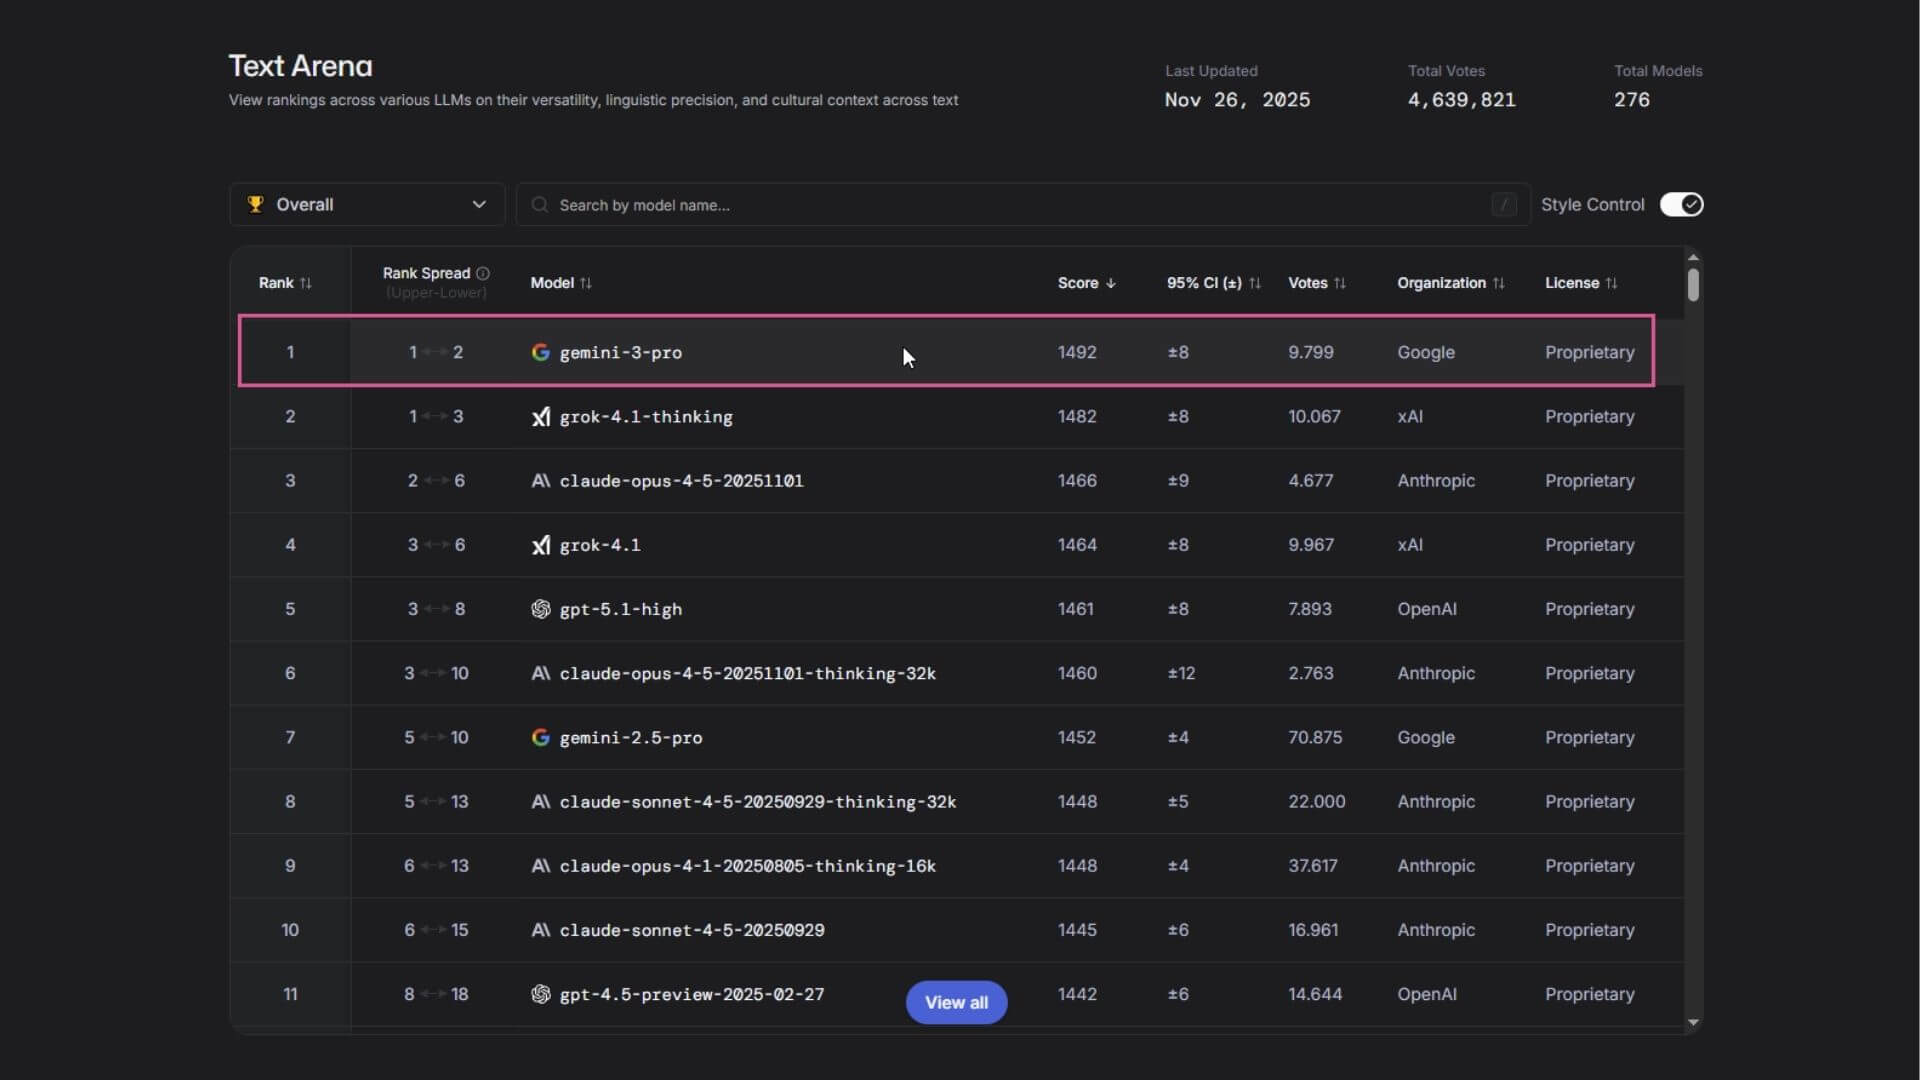Click the slash shortcut badge in the search bar
Screen dimensions: 1920x1080
coord(1503,204)
